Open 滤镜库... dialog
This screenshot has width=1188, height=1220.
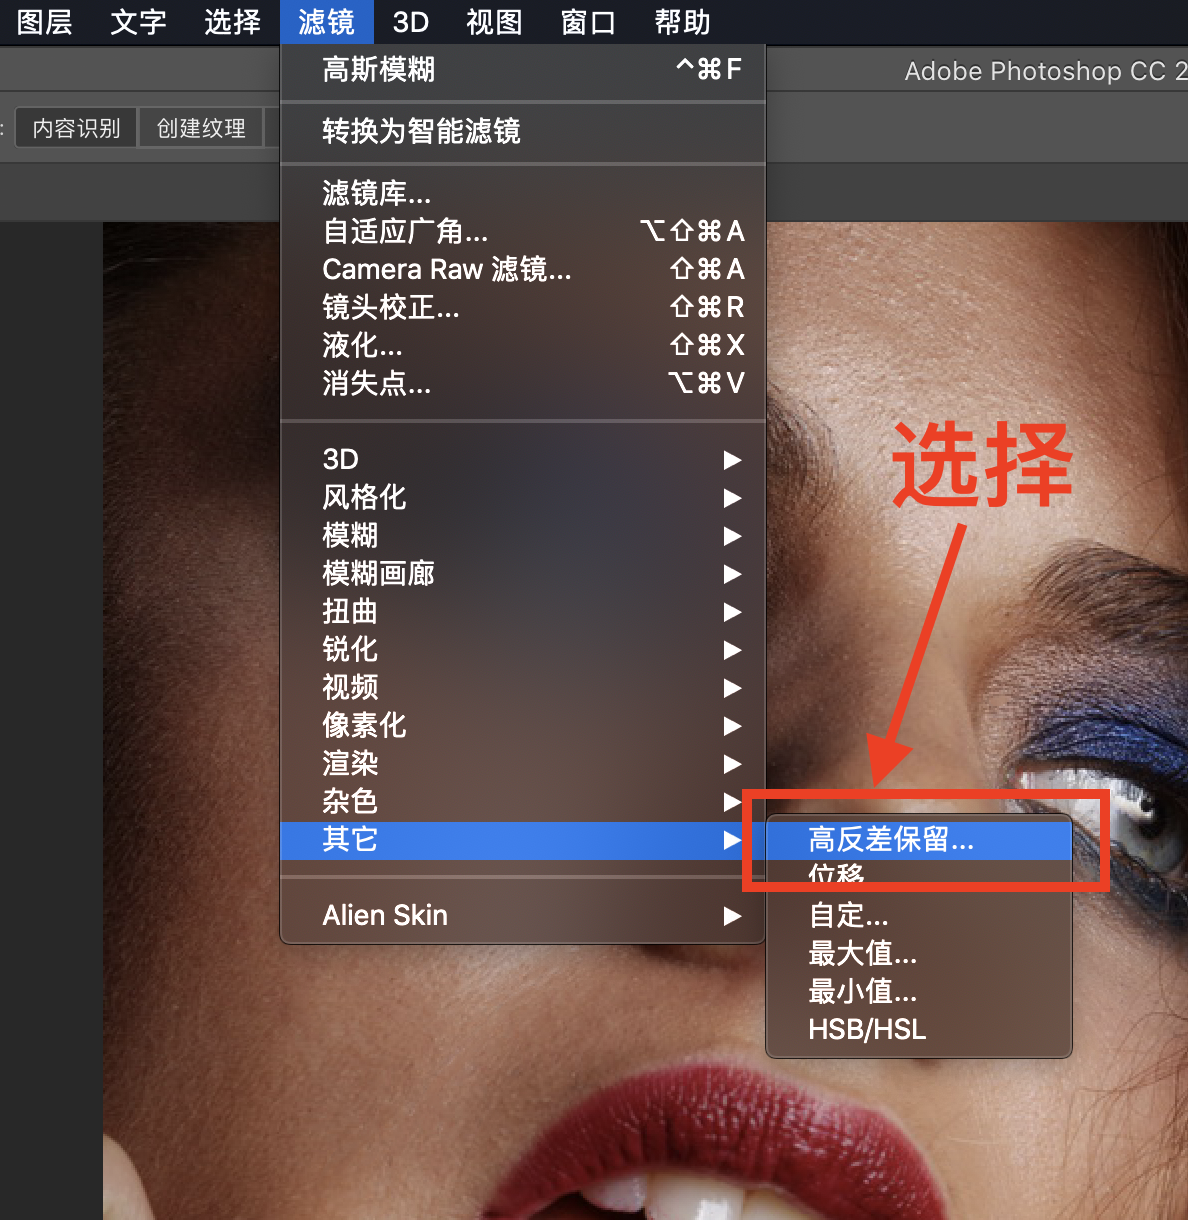(523, 193)
